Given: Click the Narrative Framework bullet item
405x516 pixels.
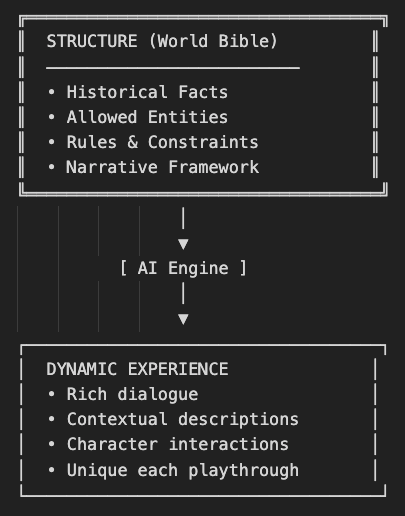Looking at the screenshot, I should tap(153, 167).
